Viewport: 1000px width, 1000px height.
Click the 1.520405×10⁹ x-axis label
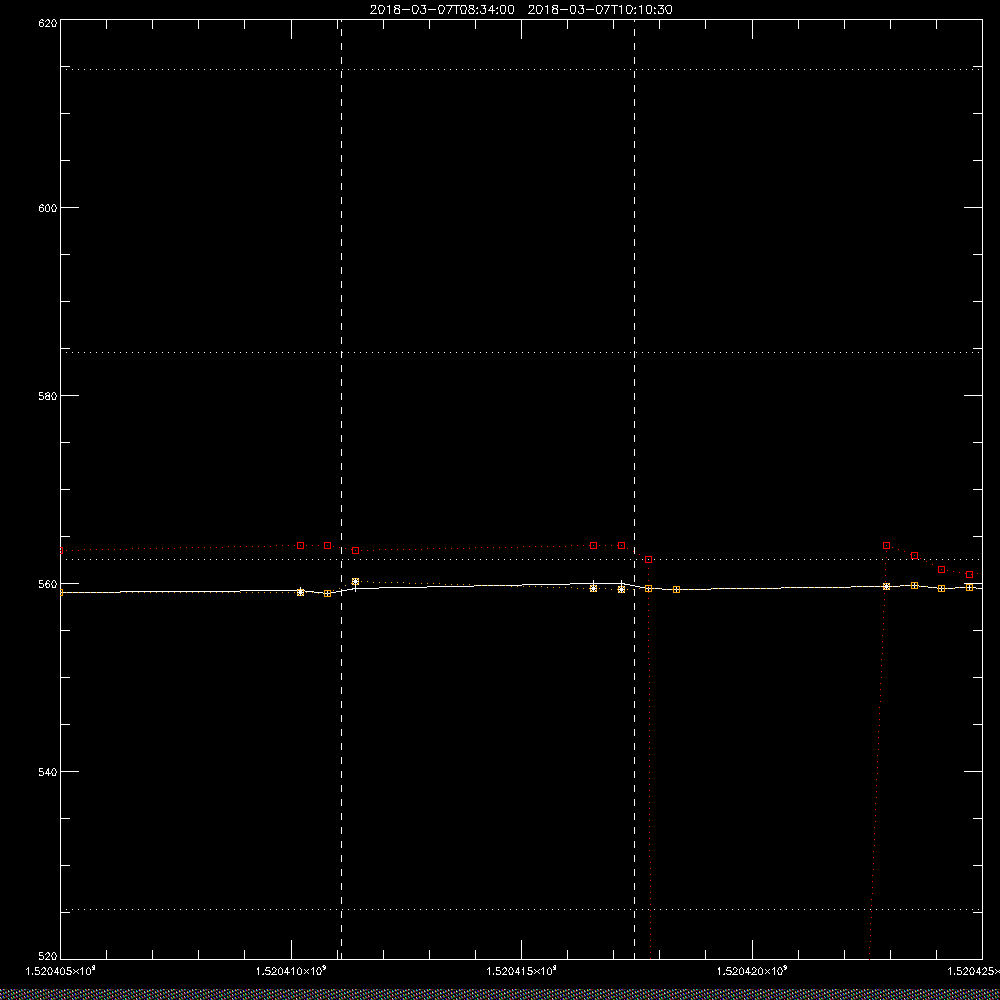click(61, 971)
